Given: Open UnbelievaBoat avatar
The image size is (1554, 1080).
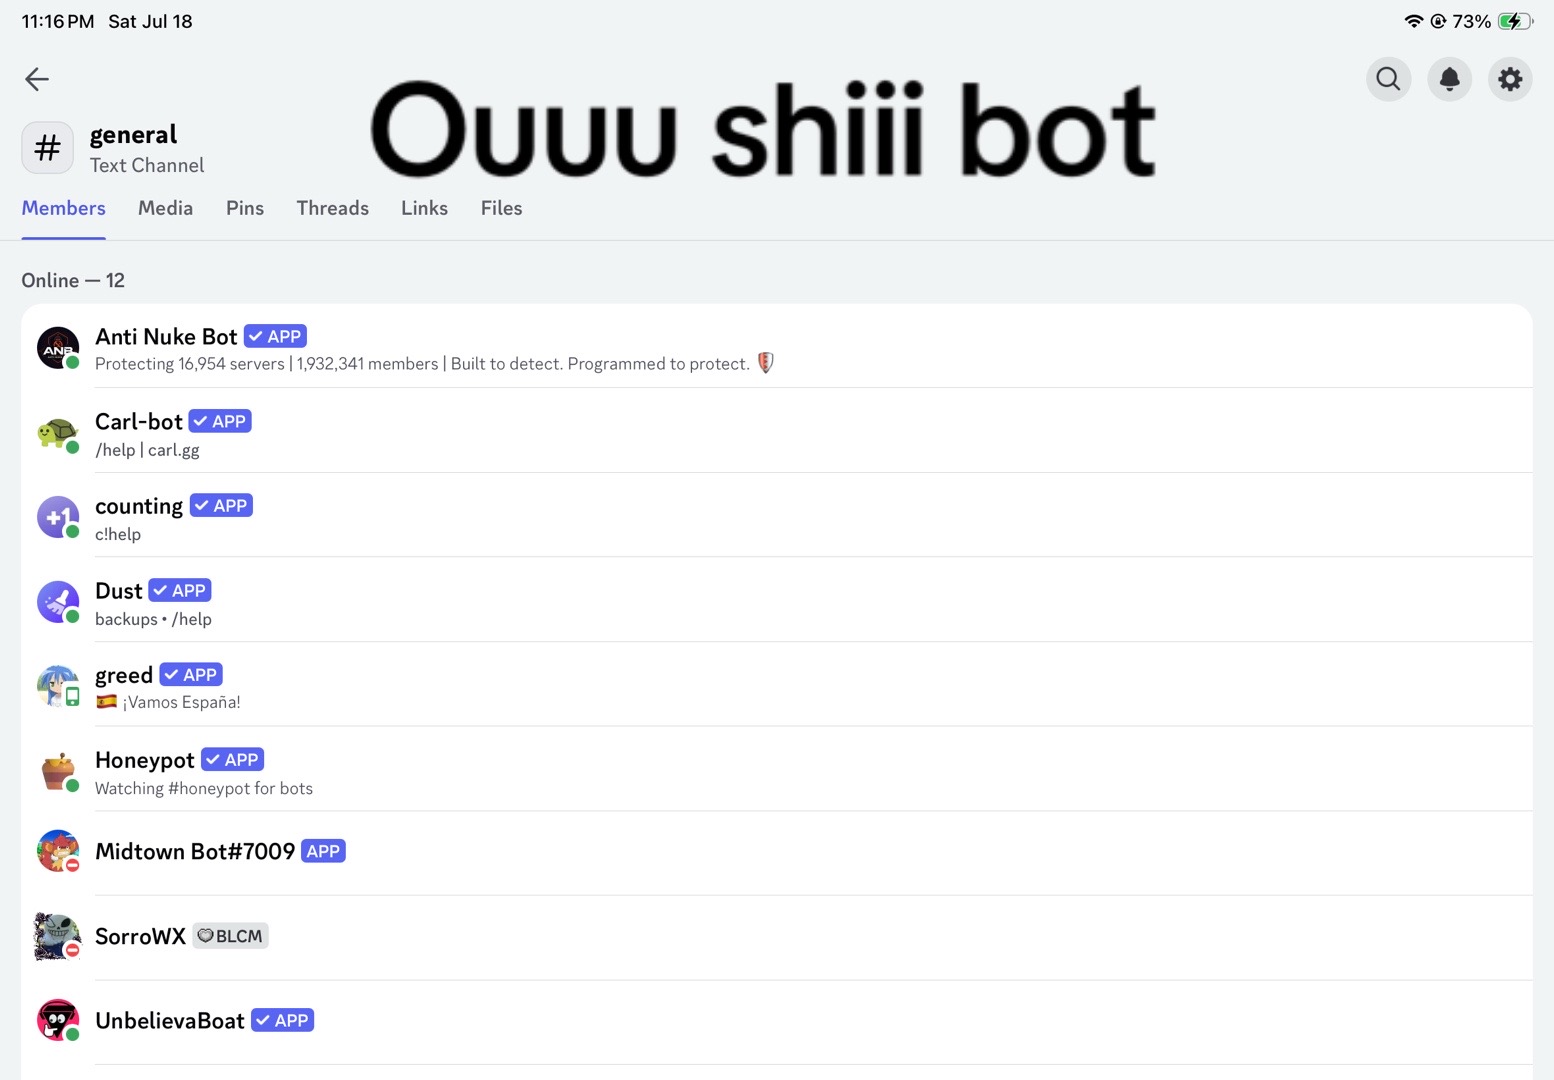Looking at the screenshot, I should [x=58, y=1020].
